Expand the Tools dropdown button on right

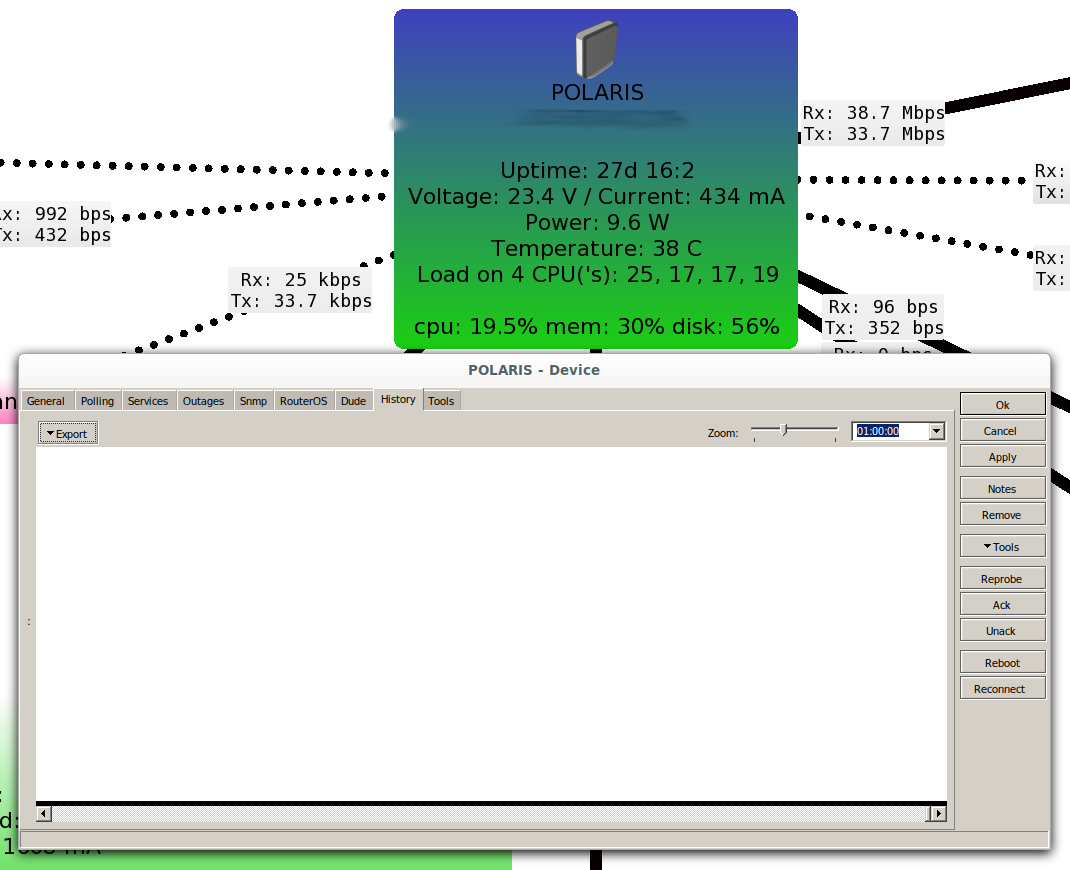pos(1002,547)
